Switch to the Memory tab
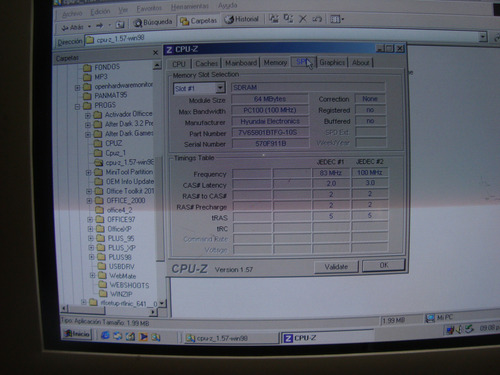The width and height of the screenshot is (500, 375). pos(275,62)
